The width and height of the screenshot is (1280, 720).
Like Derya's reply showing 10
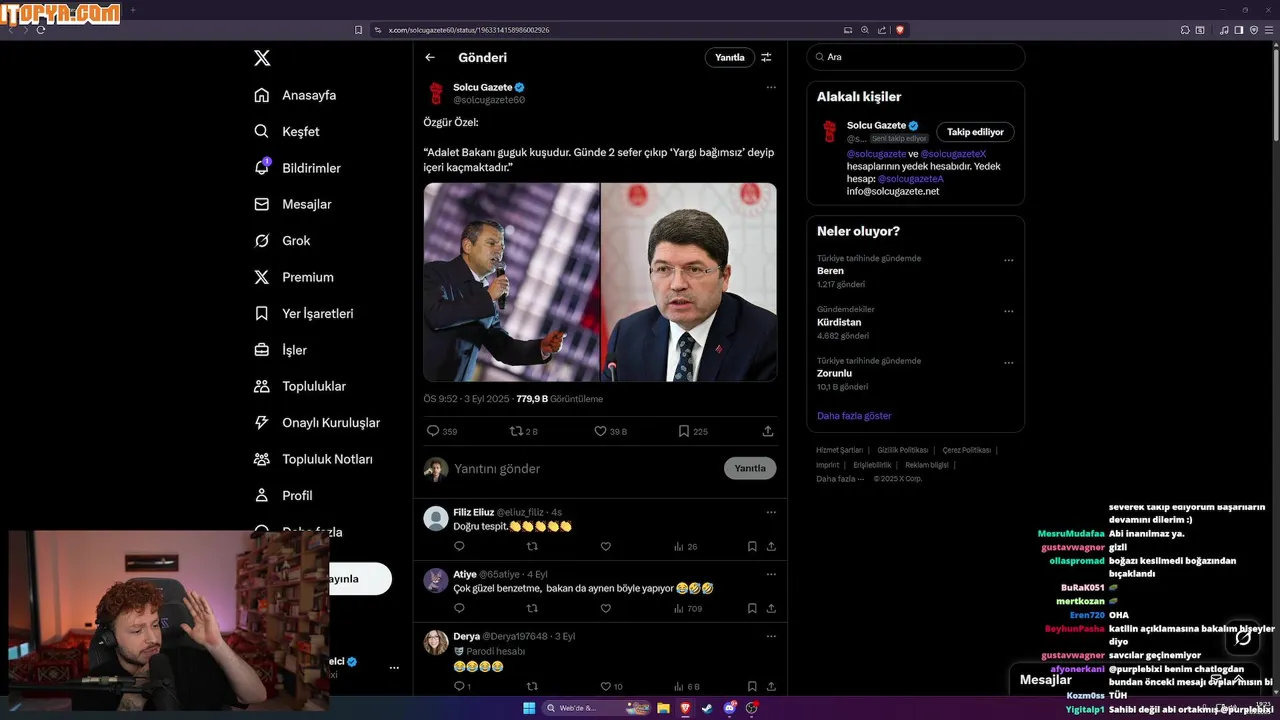pos(611,686)
